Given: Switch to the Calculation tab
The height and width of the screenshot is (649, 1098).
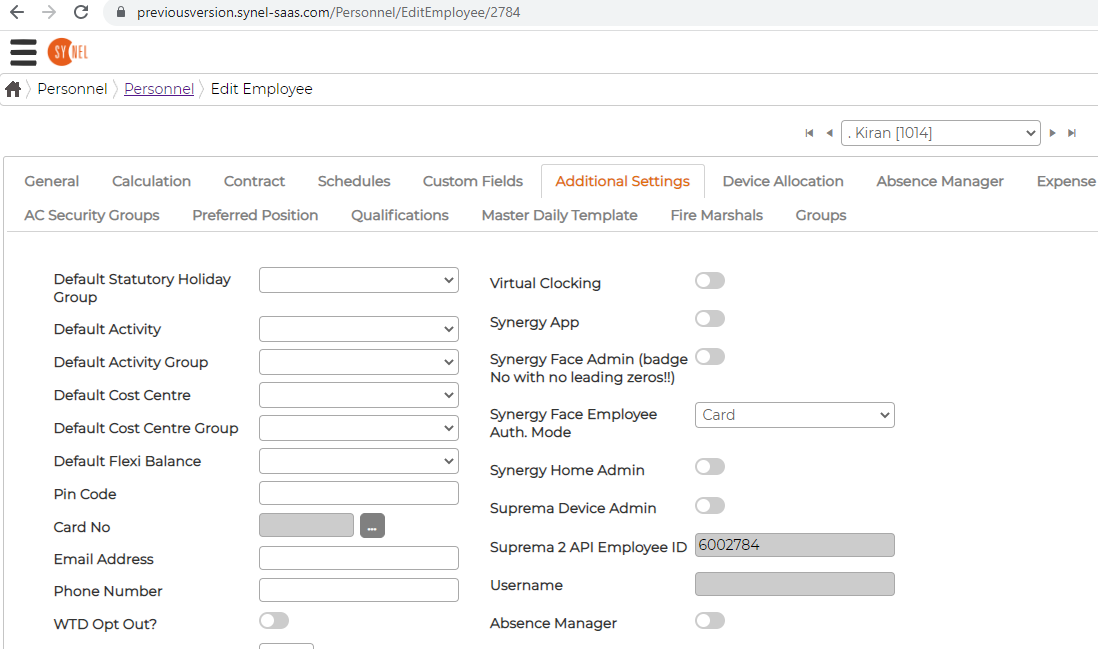Looking at the screenshot, I should (x=151, y=181).
